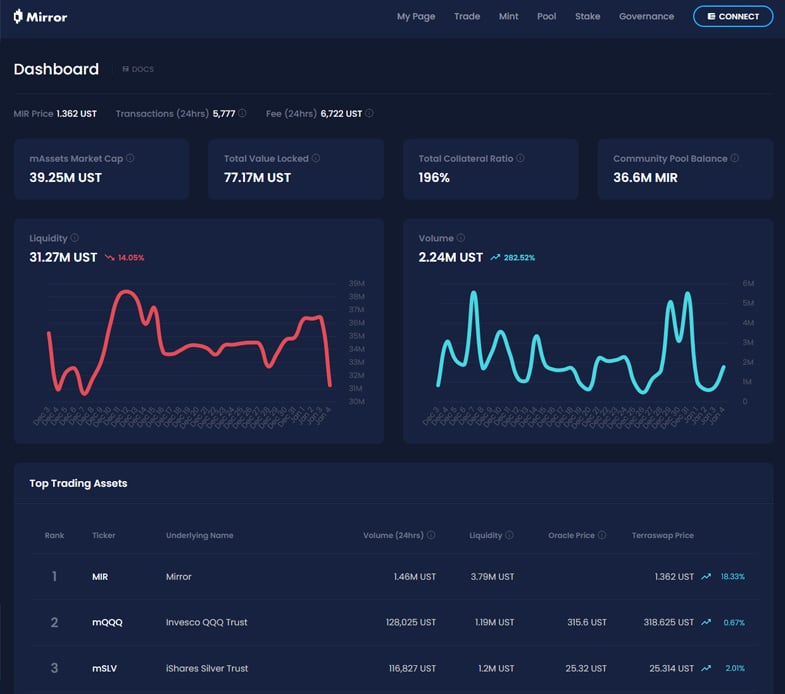Click the 14.05% liquidity change
Viewport: 785px width, 694px height.
[x=131, y=257]
